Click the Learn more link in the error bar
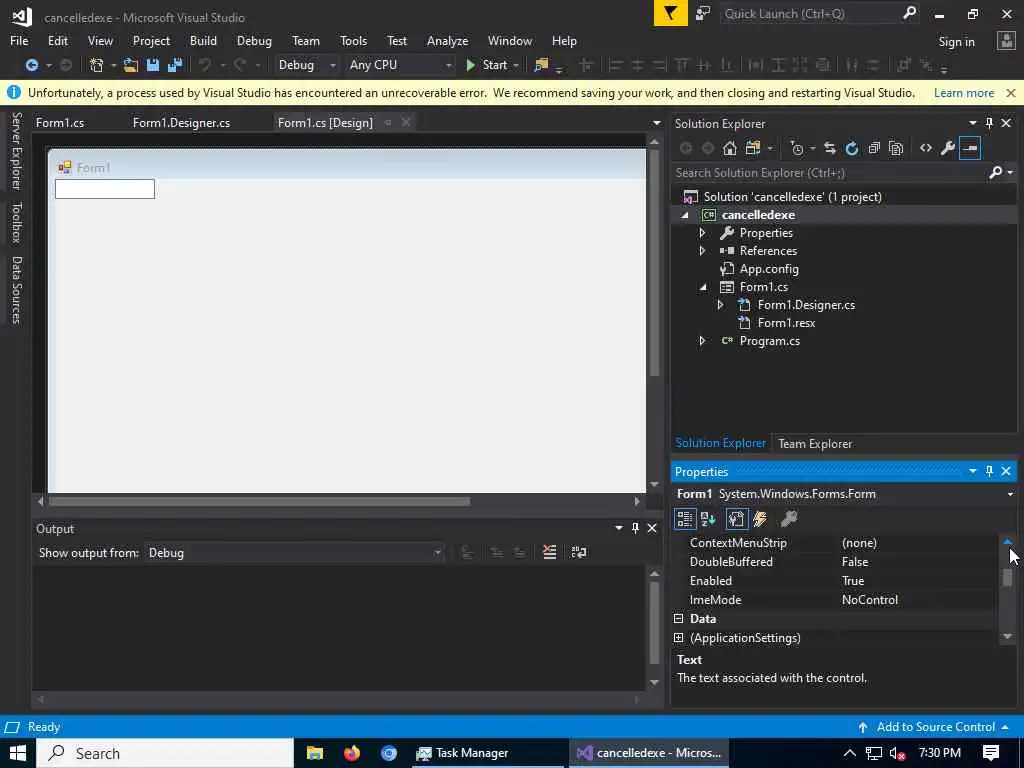The height and width of the screenshot is (768, 1024). pos(963,93)
